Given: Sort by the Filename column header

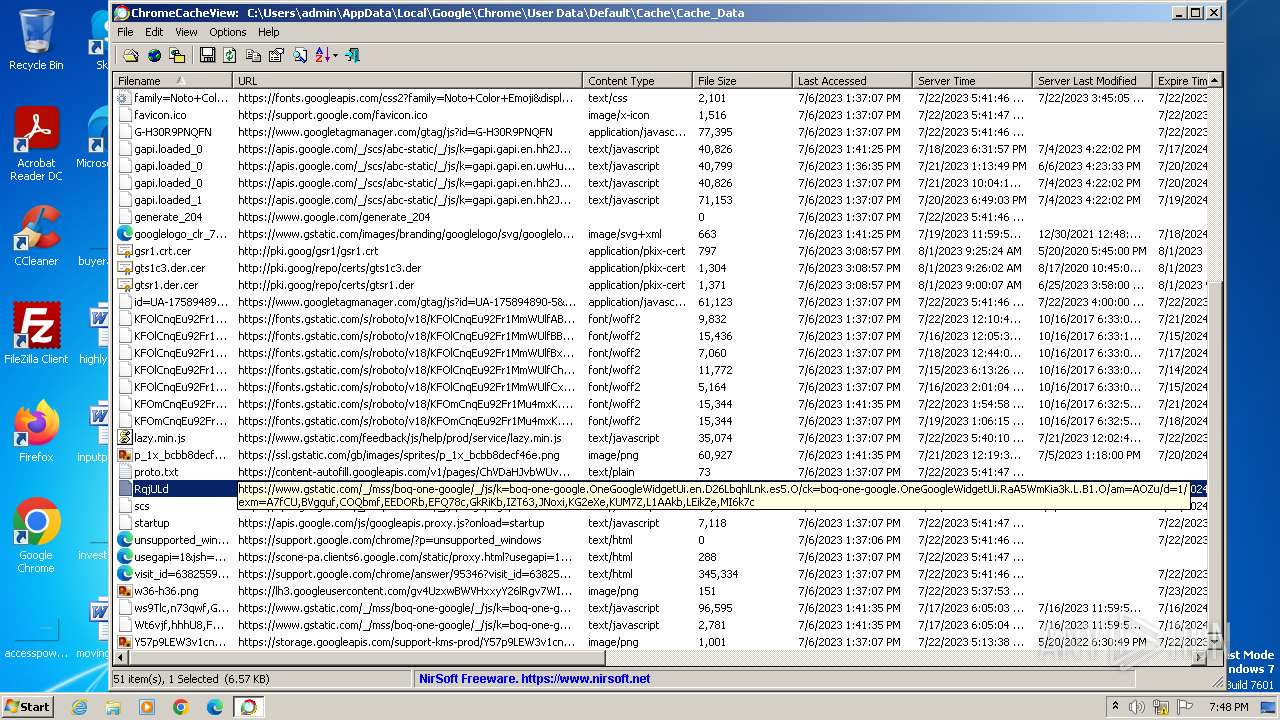Looking at the screenshot, I should 173,81.
